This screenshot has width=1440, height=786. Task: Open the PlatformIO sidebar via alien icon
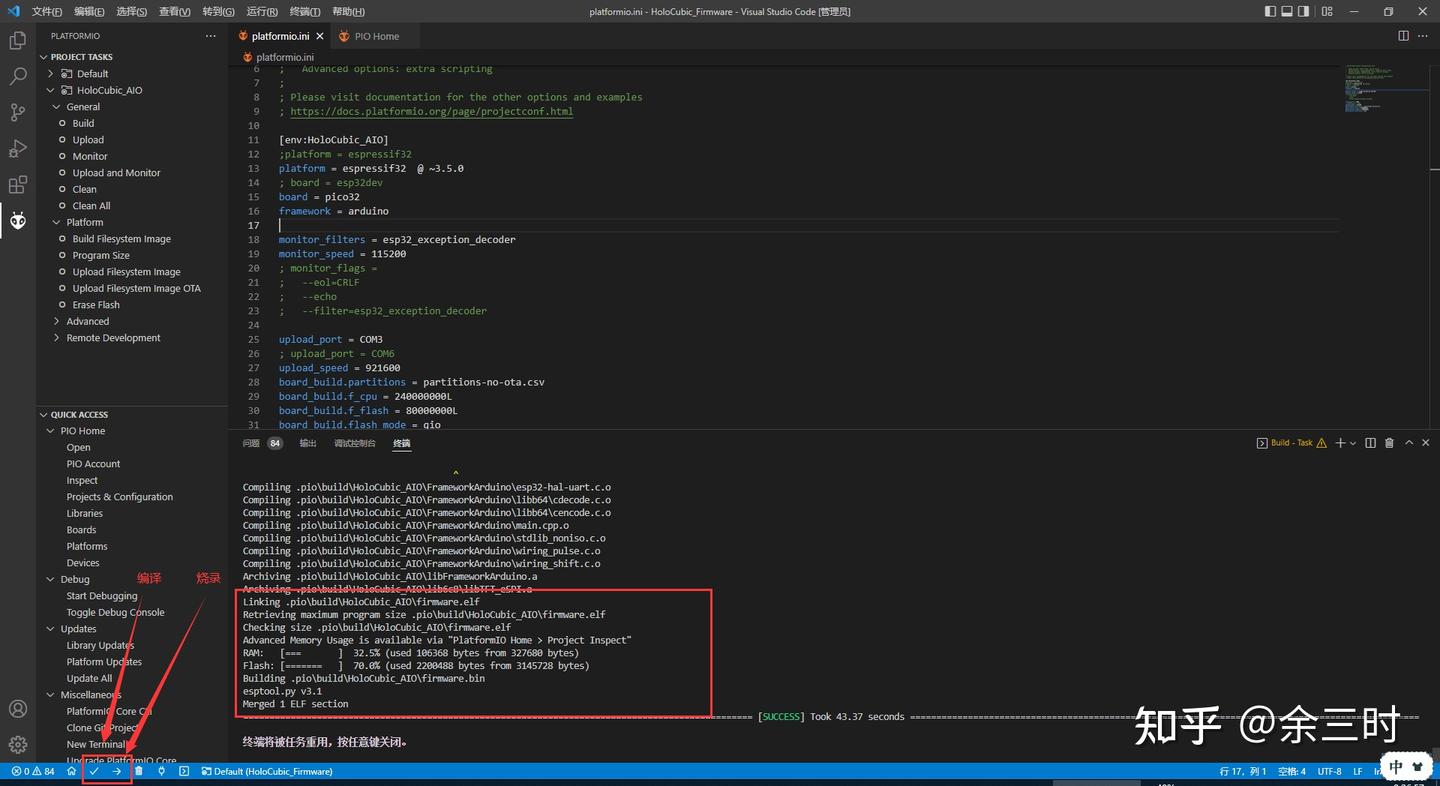click(17, 221)
